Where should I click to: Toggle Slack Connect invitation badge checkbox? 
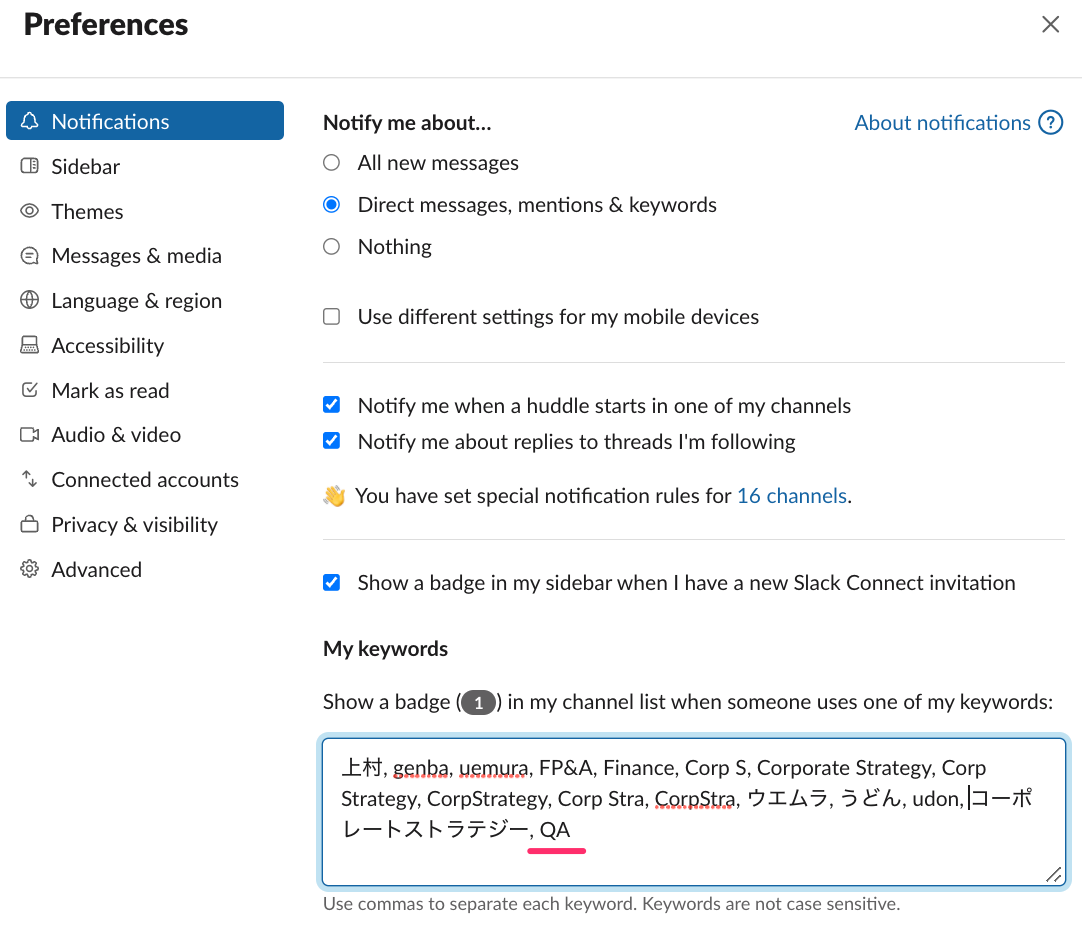click(332, 583)
